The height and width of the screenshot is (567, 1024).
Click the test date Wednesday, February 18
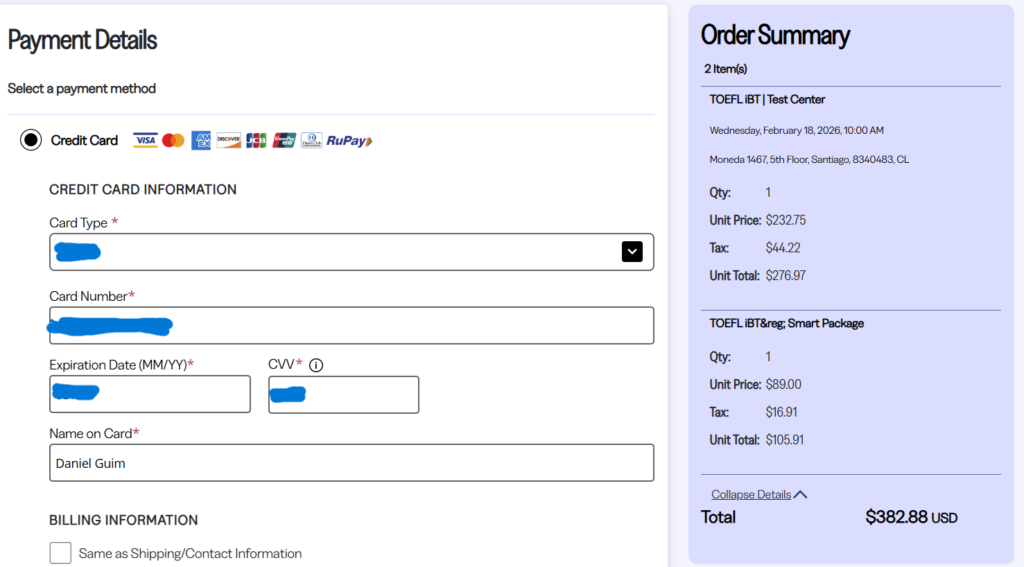[x=797, y=131]
